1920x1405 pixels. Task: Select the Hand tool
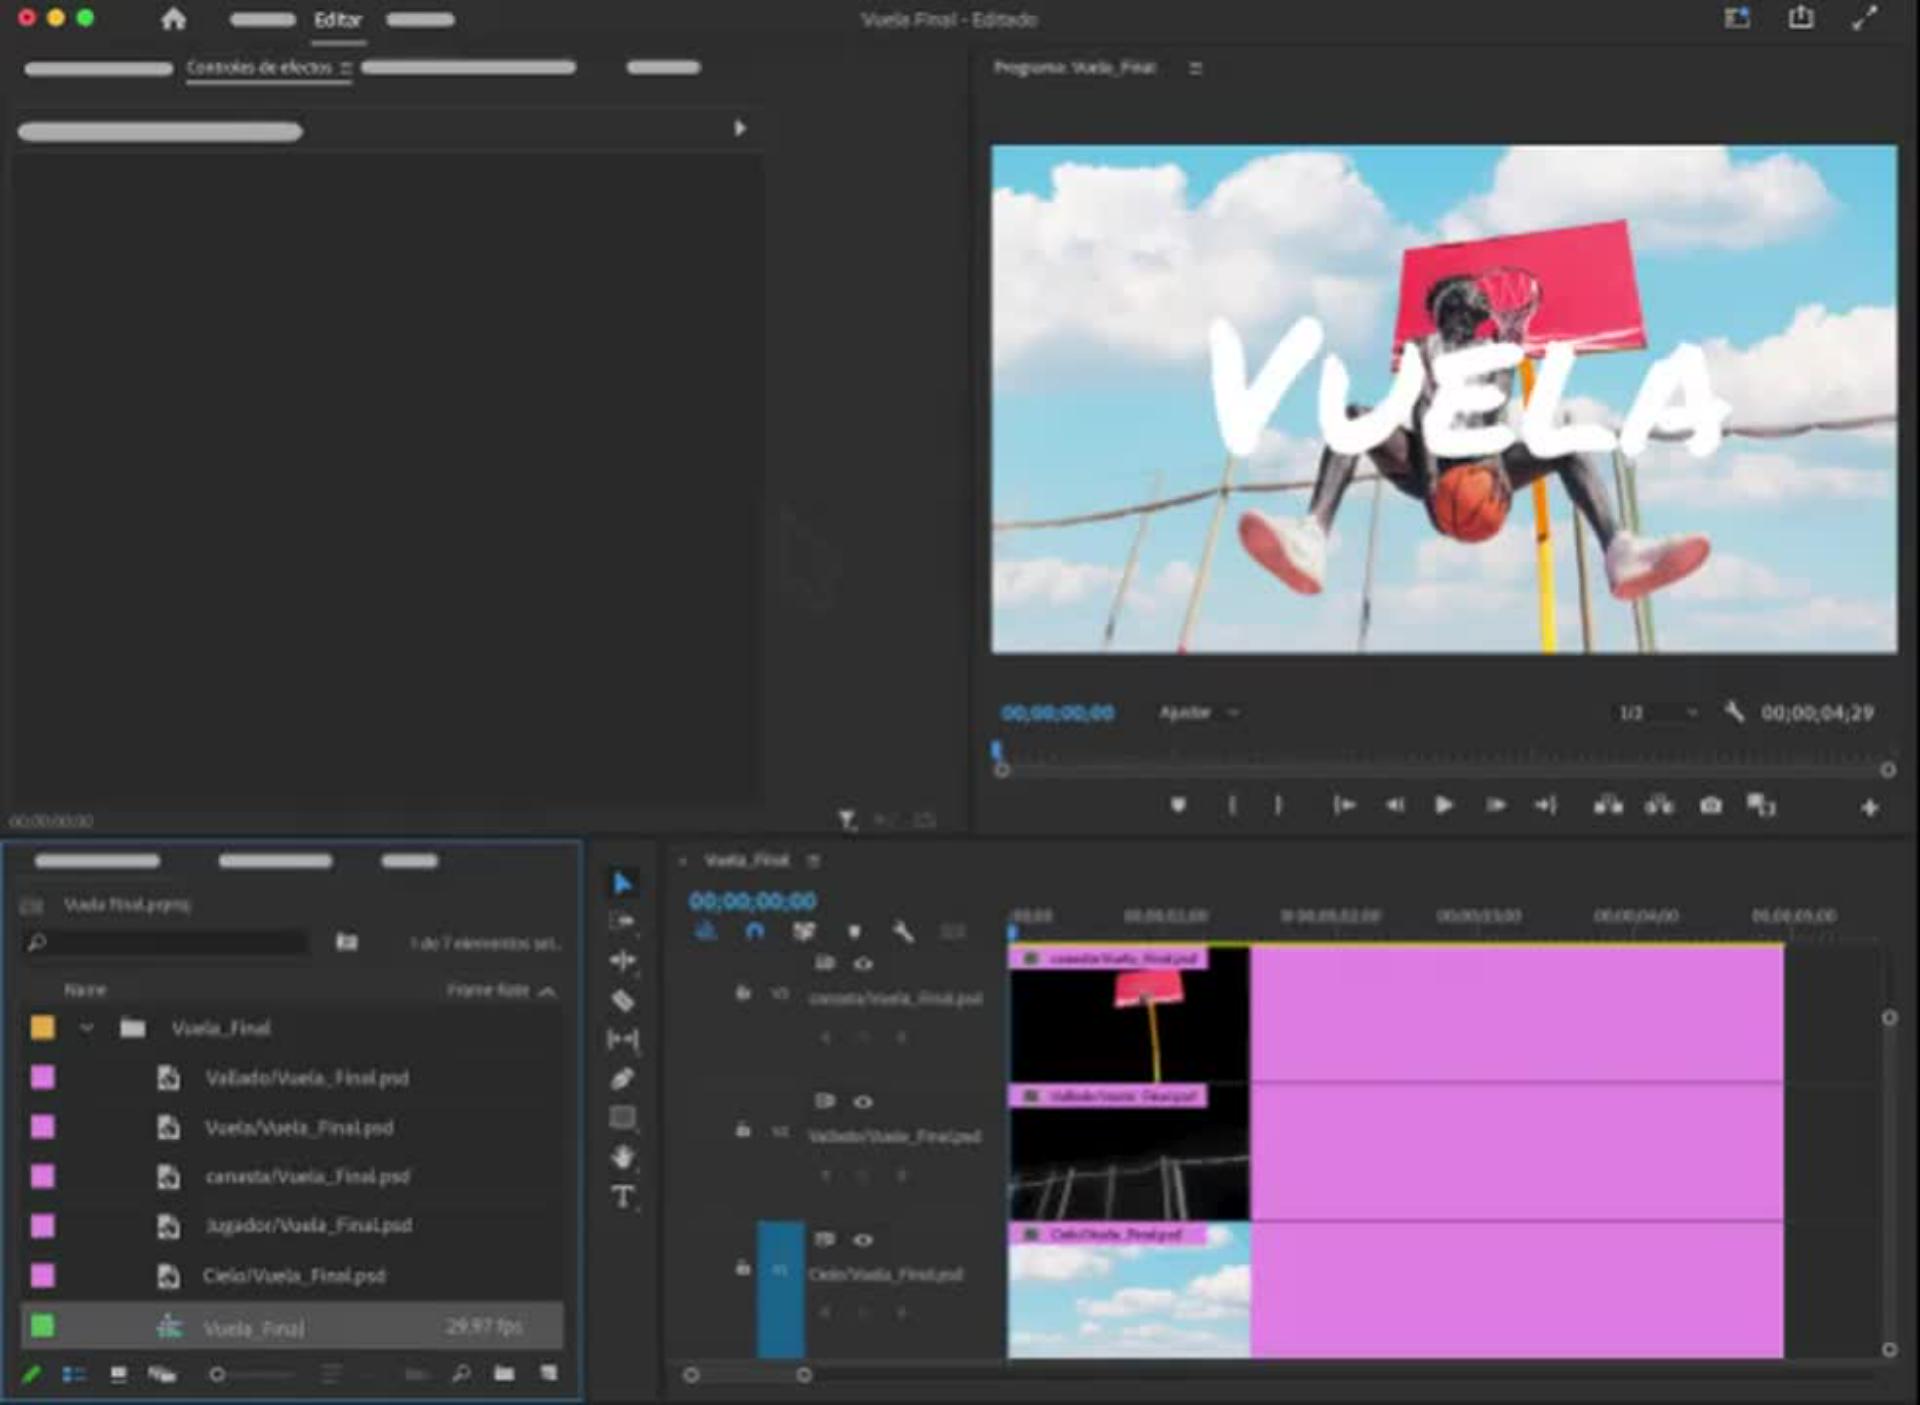click(622, 1157)
